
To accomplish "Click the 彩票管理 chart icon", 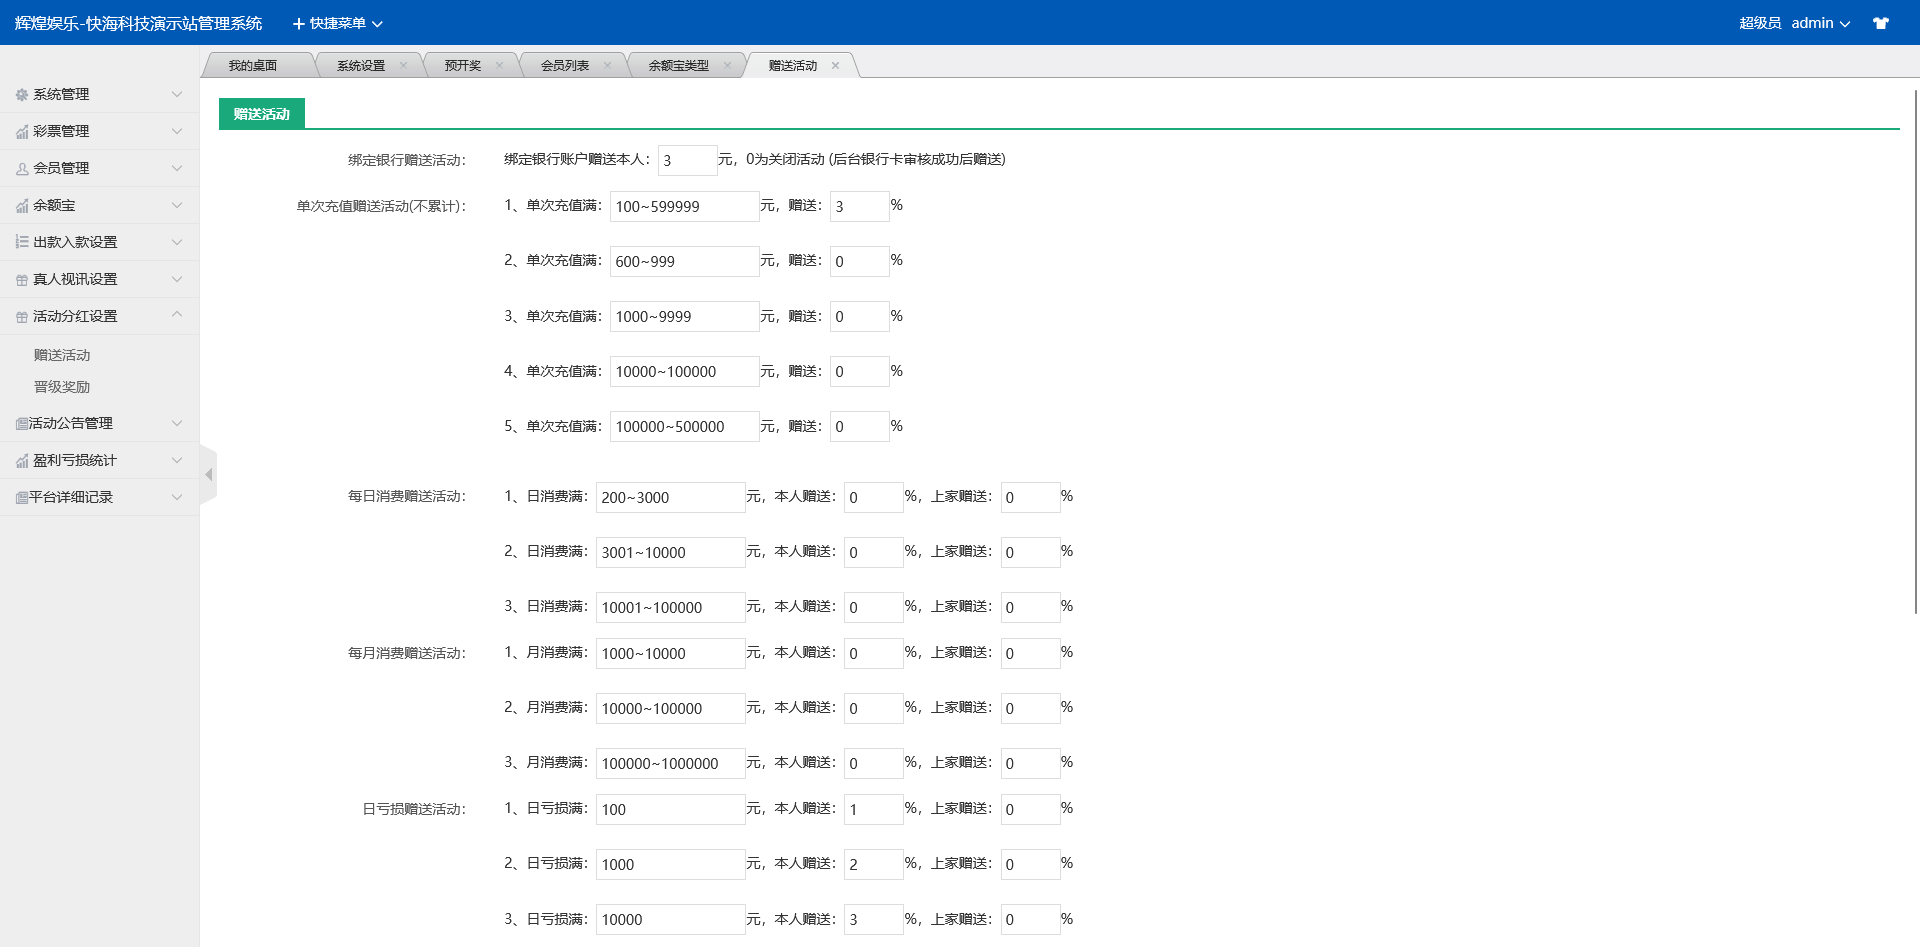I will 22,132.
